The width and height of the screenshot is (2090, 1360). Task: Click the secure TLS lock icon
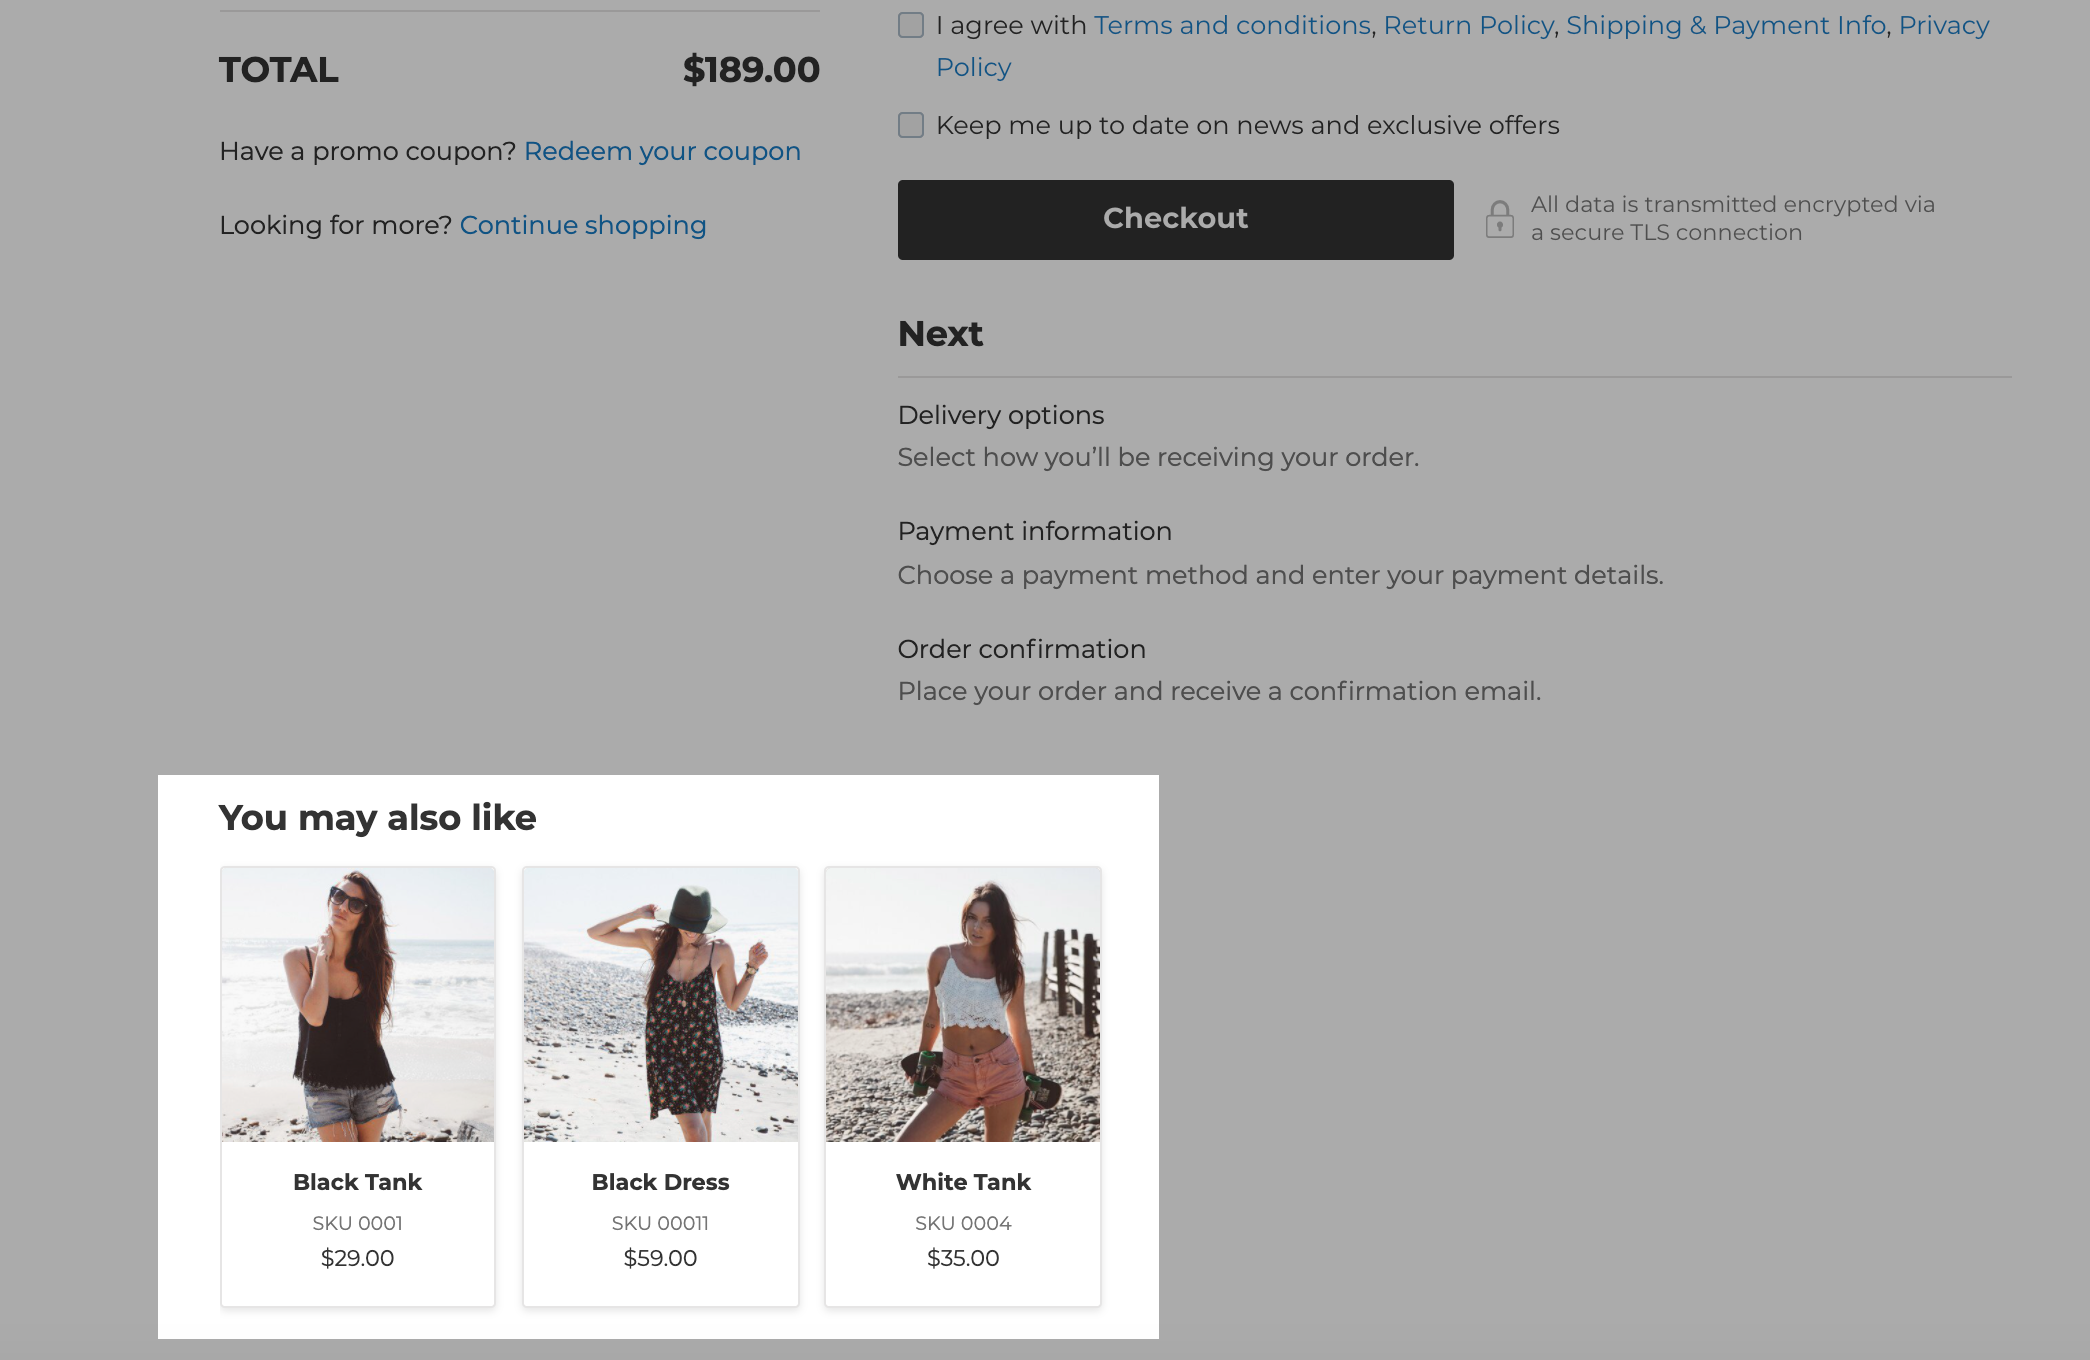click(x=1500, y=218)
